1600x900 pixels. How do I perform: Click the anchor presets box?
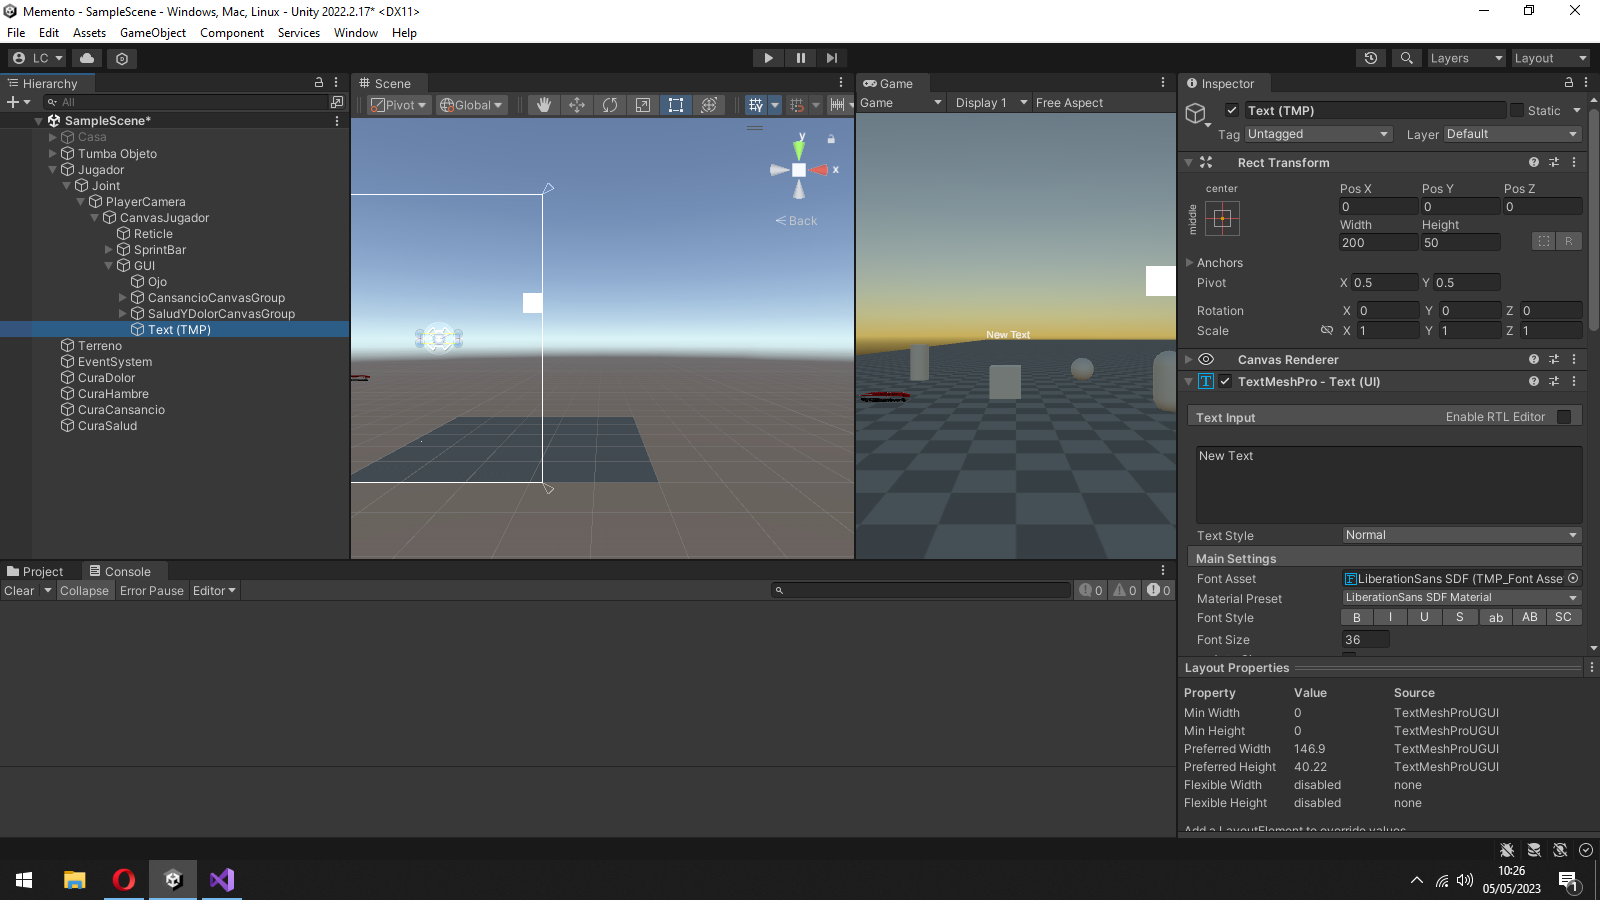point(1222,218)
